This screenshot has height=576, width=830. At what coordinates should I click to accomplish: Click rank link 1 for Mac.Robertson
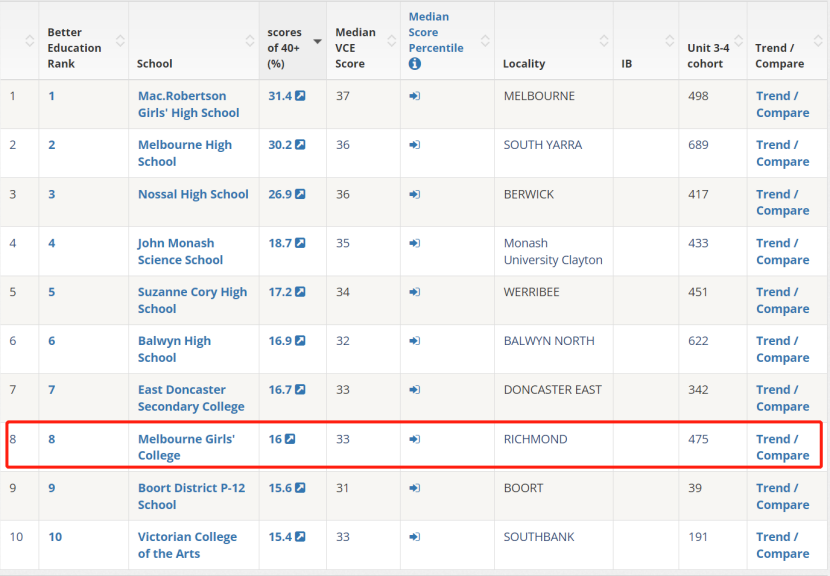(x=51, y=96)
